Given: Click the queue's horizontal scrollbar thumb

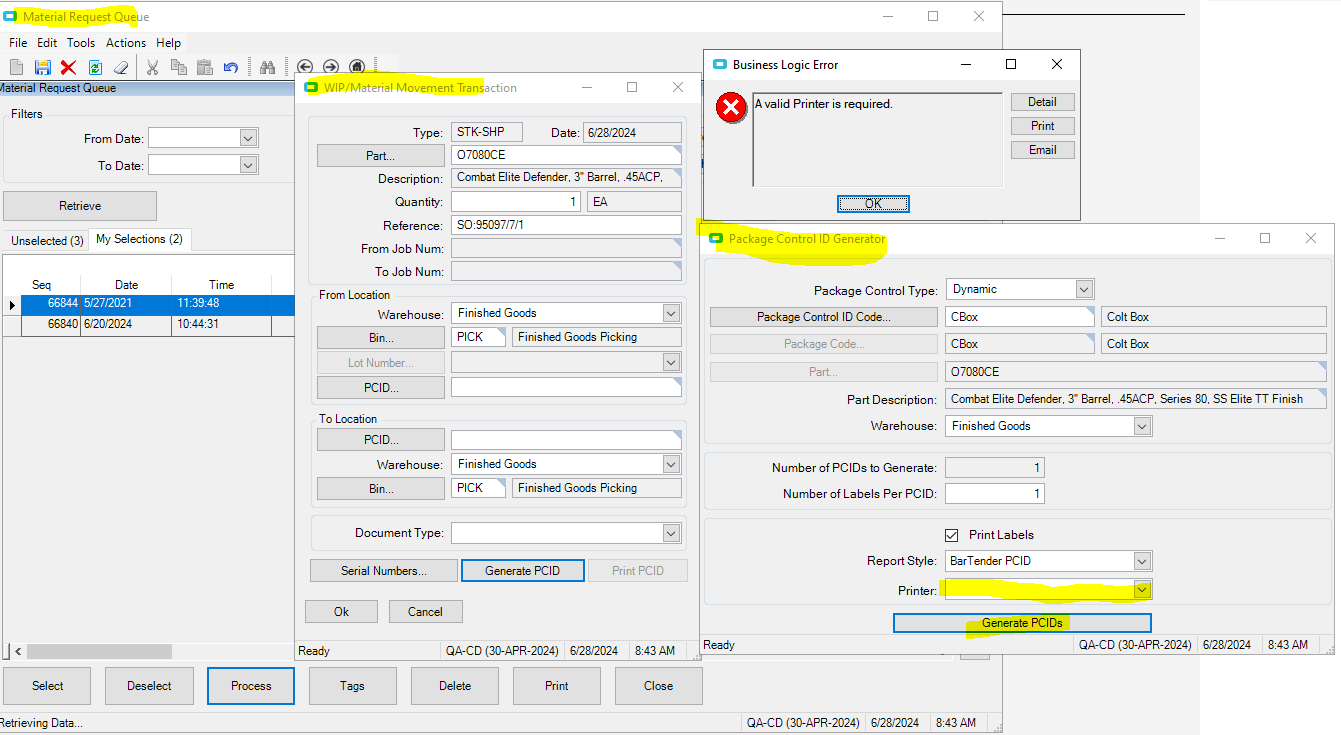Looking at the screenshot, I should [100, 651].
